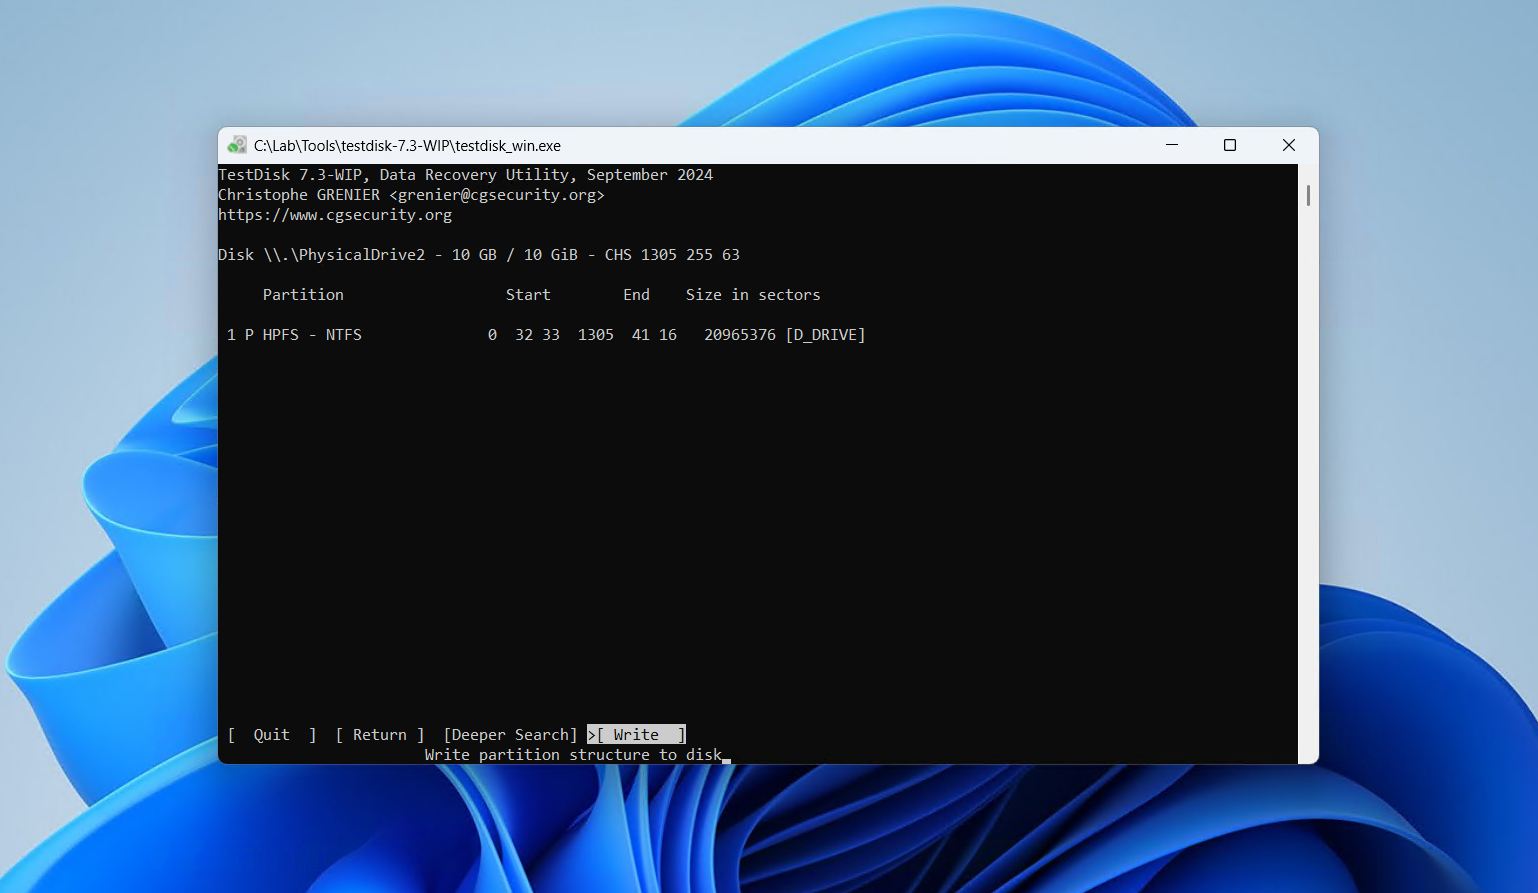The height and width of the screenshot is (893, 1538).
Task: Click the 'CHS 1305 255 63' geometry text
Action: pos(672,255)
